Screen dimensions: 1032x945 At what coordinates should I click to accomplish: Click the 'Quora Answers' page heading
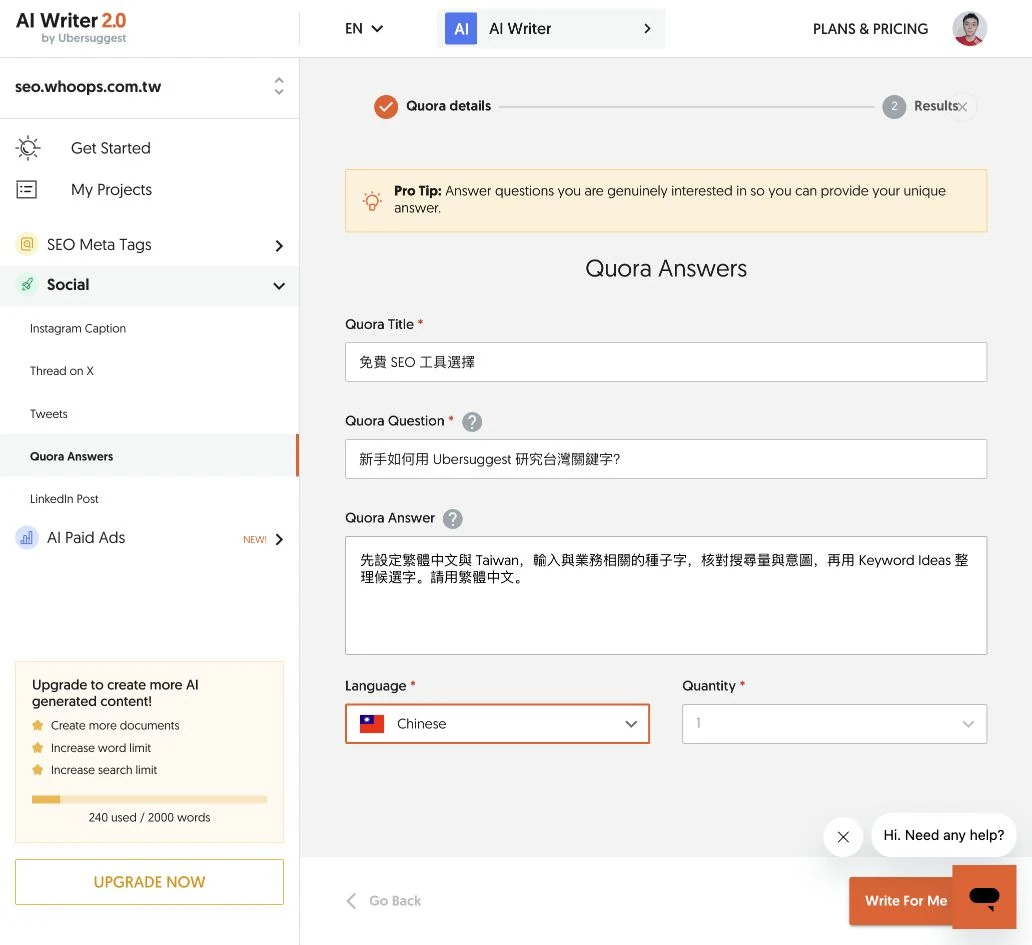click(665, 268)
